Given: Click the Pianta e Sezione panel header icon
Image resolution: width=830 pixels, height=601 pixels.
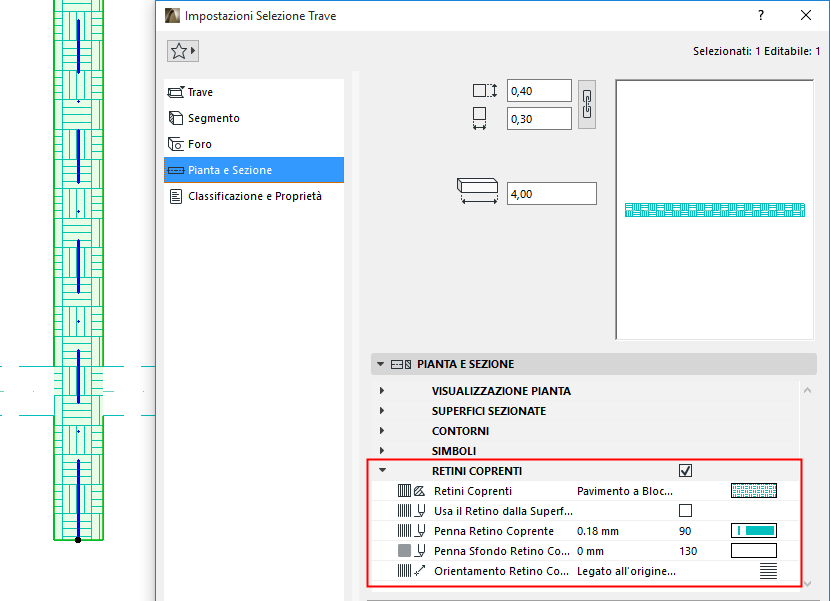Looking at the screenshot, I should point(401,364).
